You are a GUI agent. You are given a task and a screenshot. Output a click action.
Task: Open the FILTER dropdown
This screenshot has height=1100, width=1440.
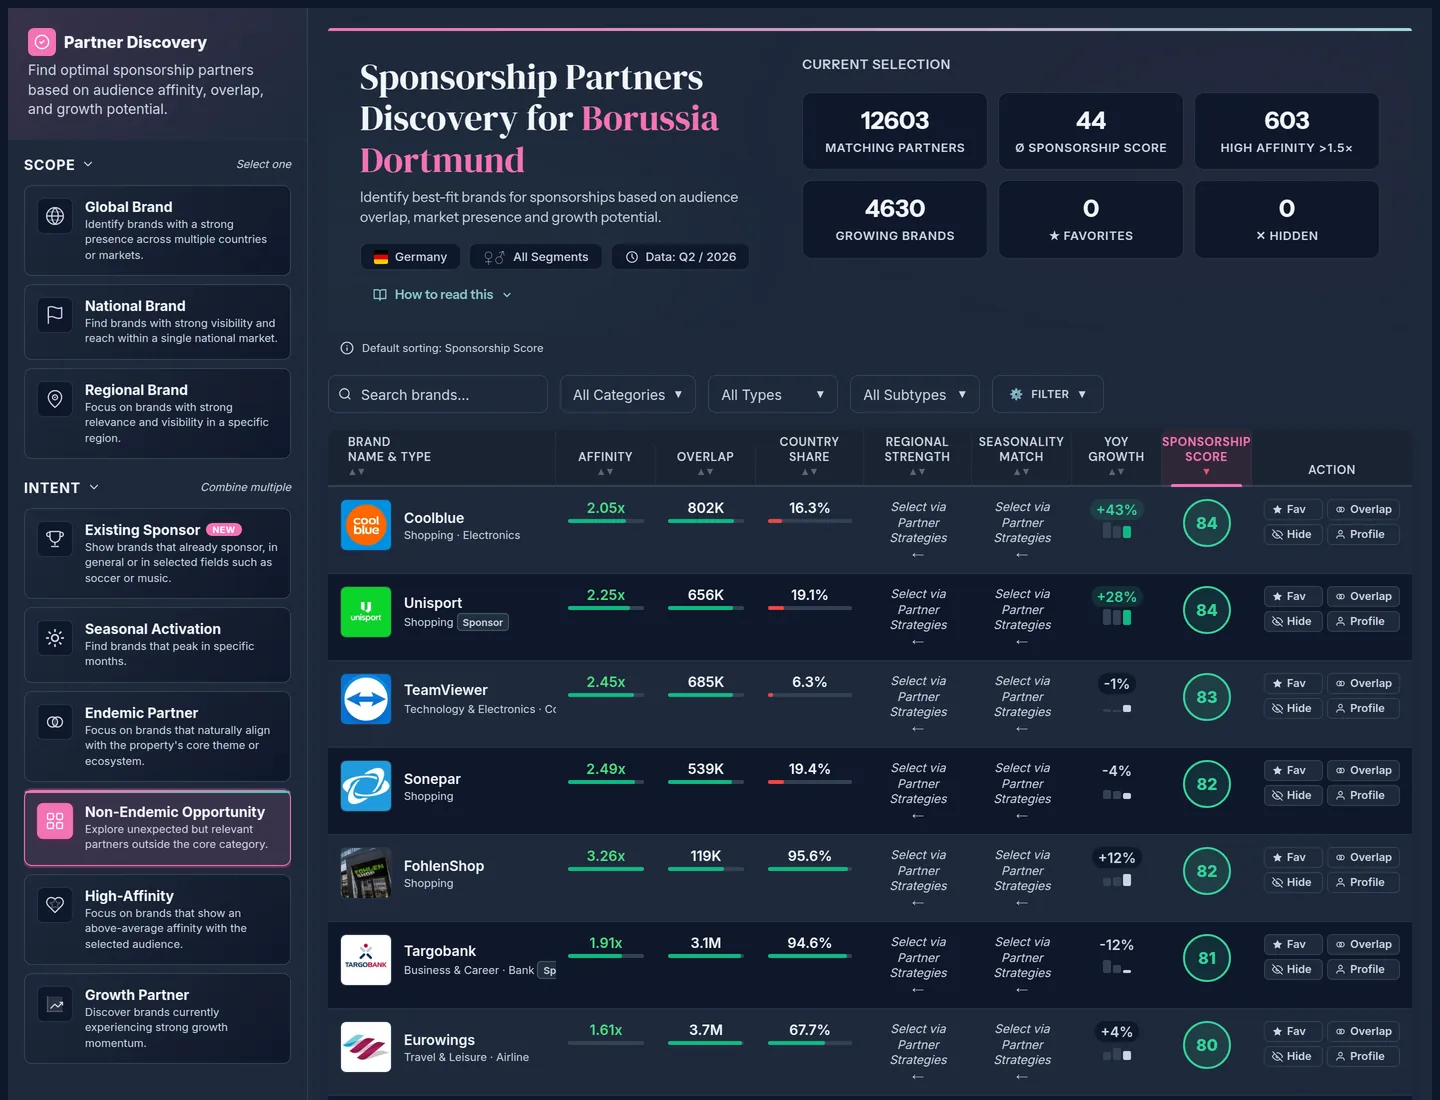[1048, 394]
